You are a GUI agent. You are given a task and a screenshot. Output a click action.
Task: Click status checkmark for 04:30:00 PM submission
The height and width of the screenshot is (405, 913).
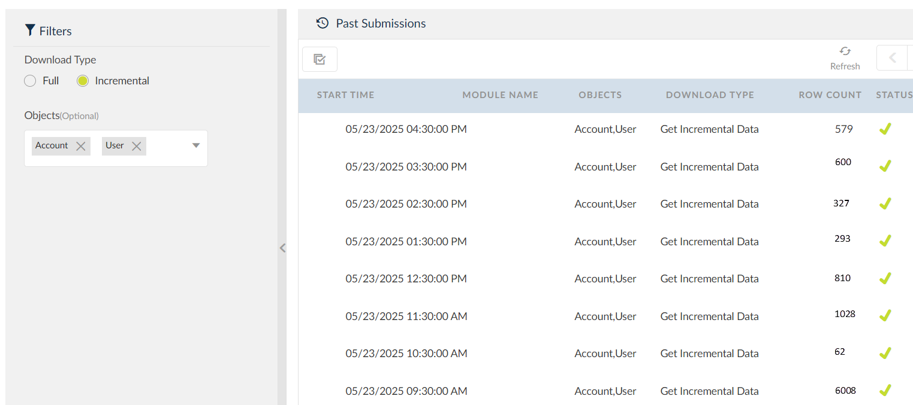885,129
